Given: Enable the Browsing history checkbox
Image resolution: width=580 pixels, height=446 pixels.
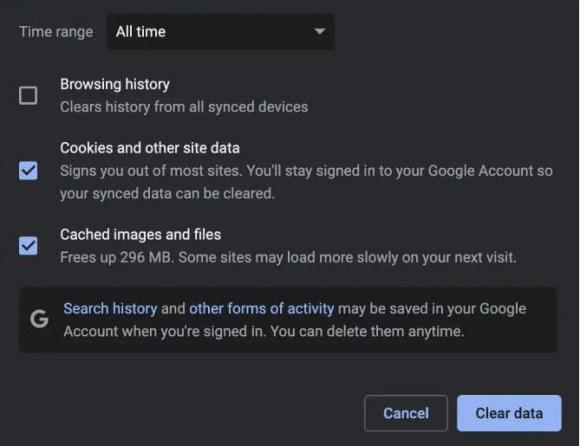Looking at the screenshot, I should 28,95.
